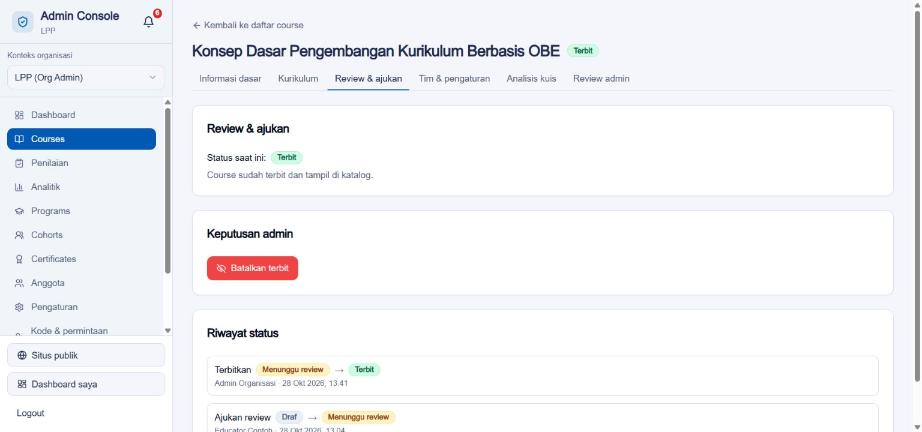922x432 pixels.
Task: Go to Dashboard in sidebar
Action: pyautogui.click(x=82, y=115)
